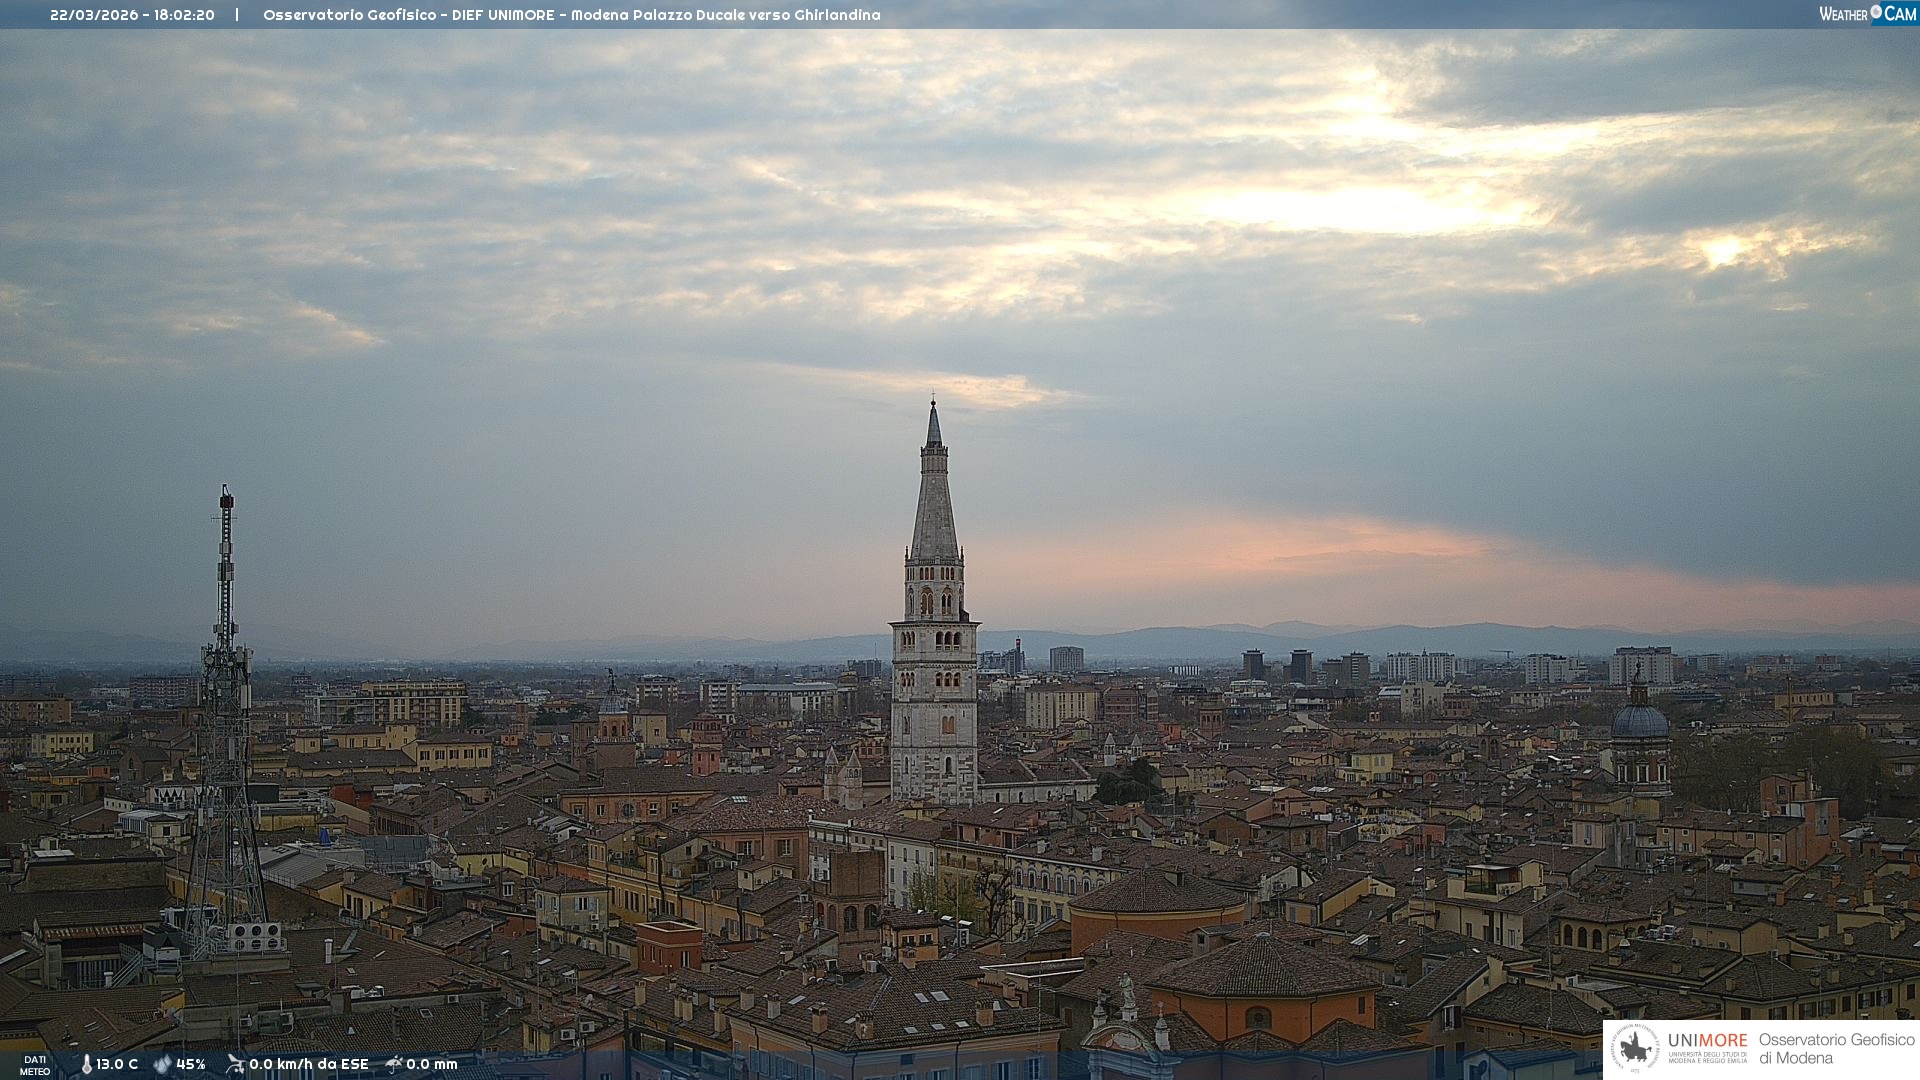The image size is (1920, 1080).
Task: Click the blue church dome
Action: [x=1640, y=722]
